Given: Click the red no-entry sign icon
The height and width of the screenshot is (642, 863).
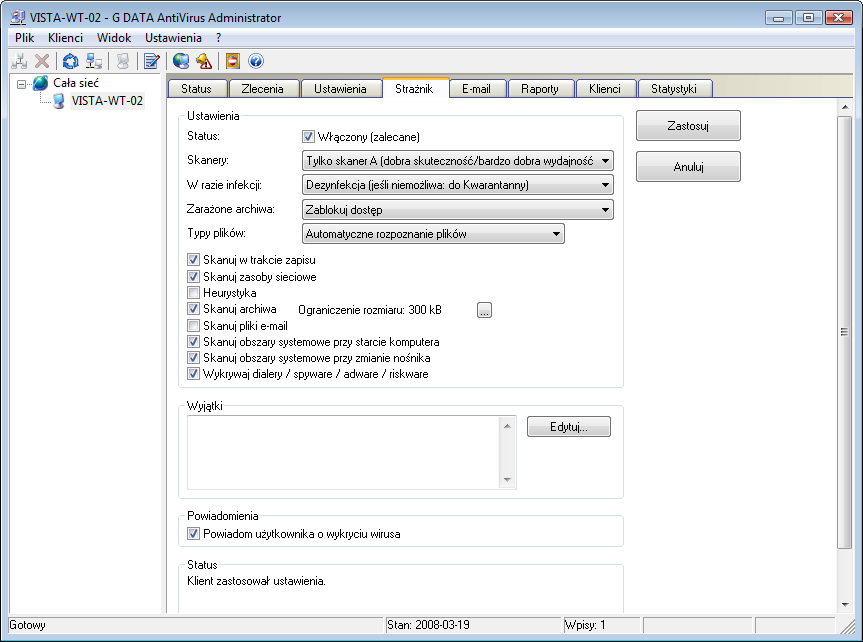Looking at the screenshot, I should 233,61.
